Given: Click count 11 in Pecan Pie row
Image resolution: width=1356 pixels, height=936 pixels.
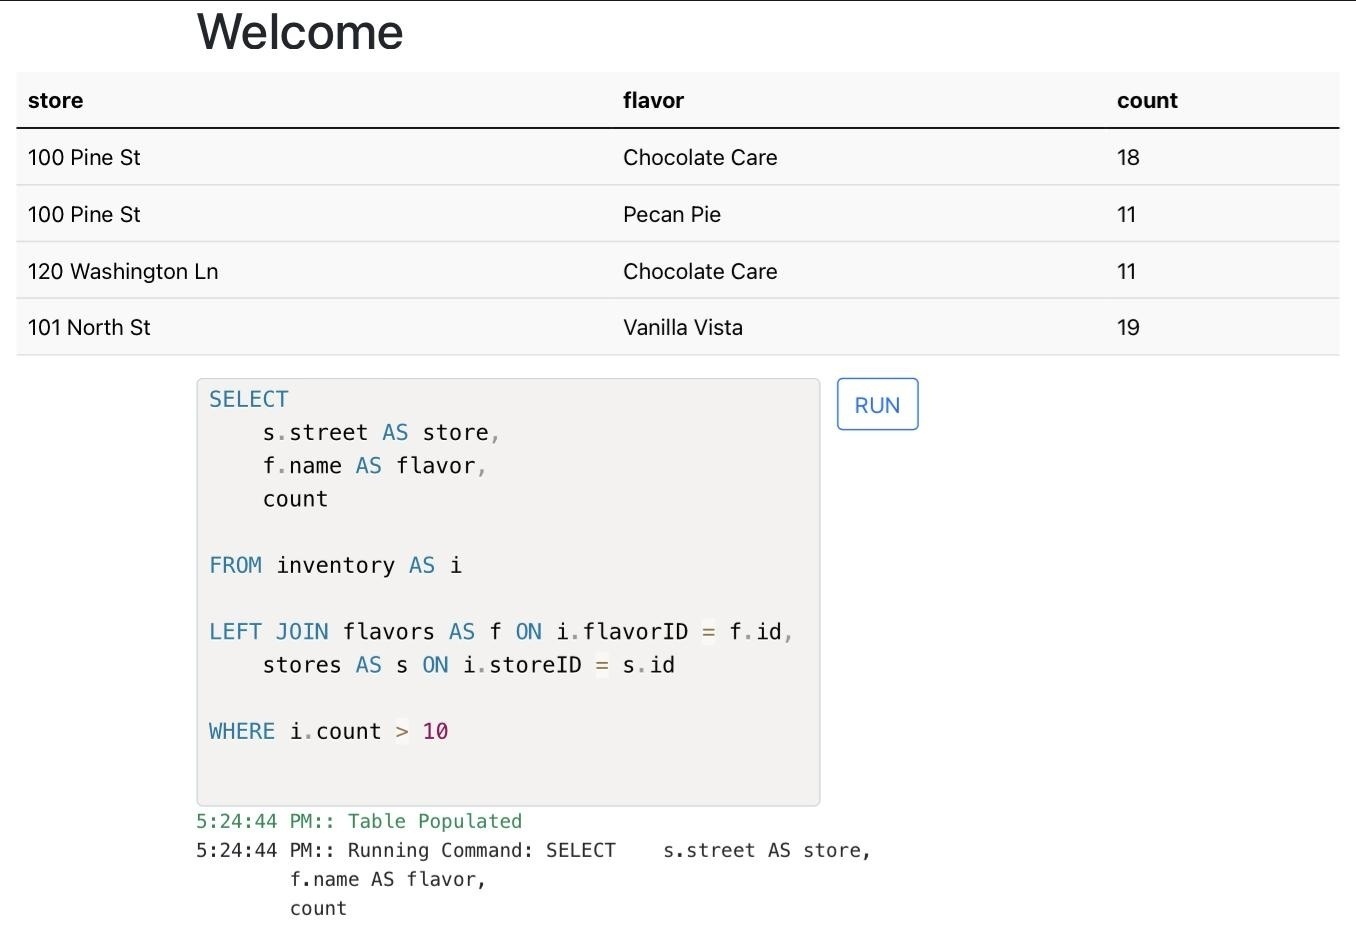Looking at the screenshot, I should [1126, 214].
